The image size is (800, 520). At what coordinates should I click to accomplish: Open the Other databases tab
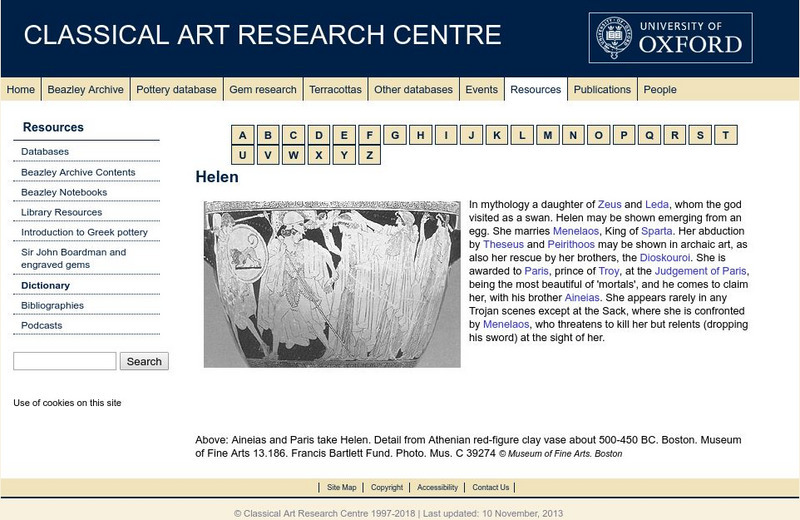[x=413, y=90]
